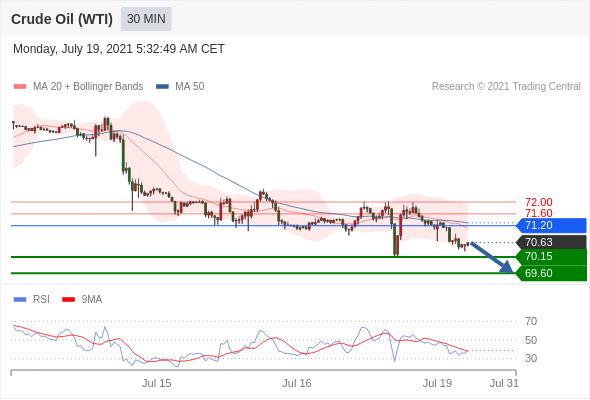Click the Jul 19 date axis label
This screenshot has height=400, width=590.
point(437,383)
